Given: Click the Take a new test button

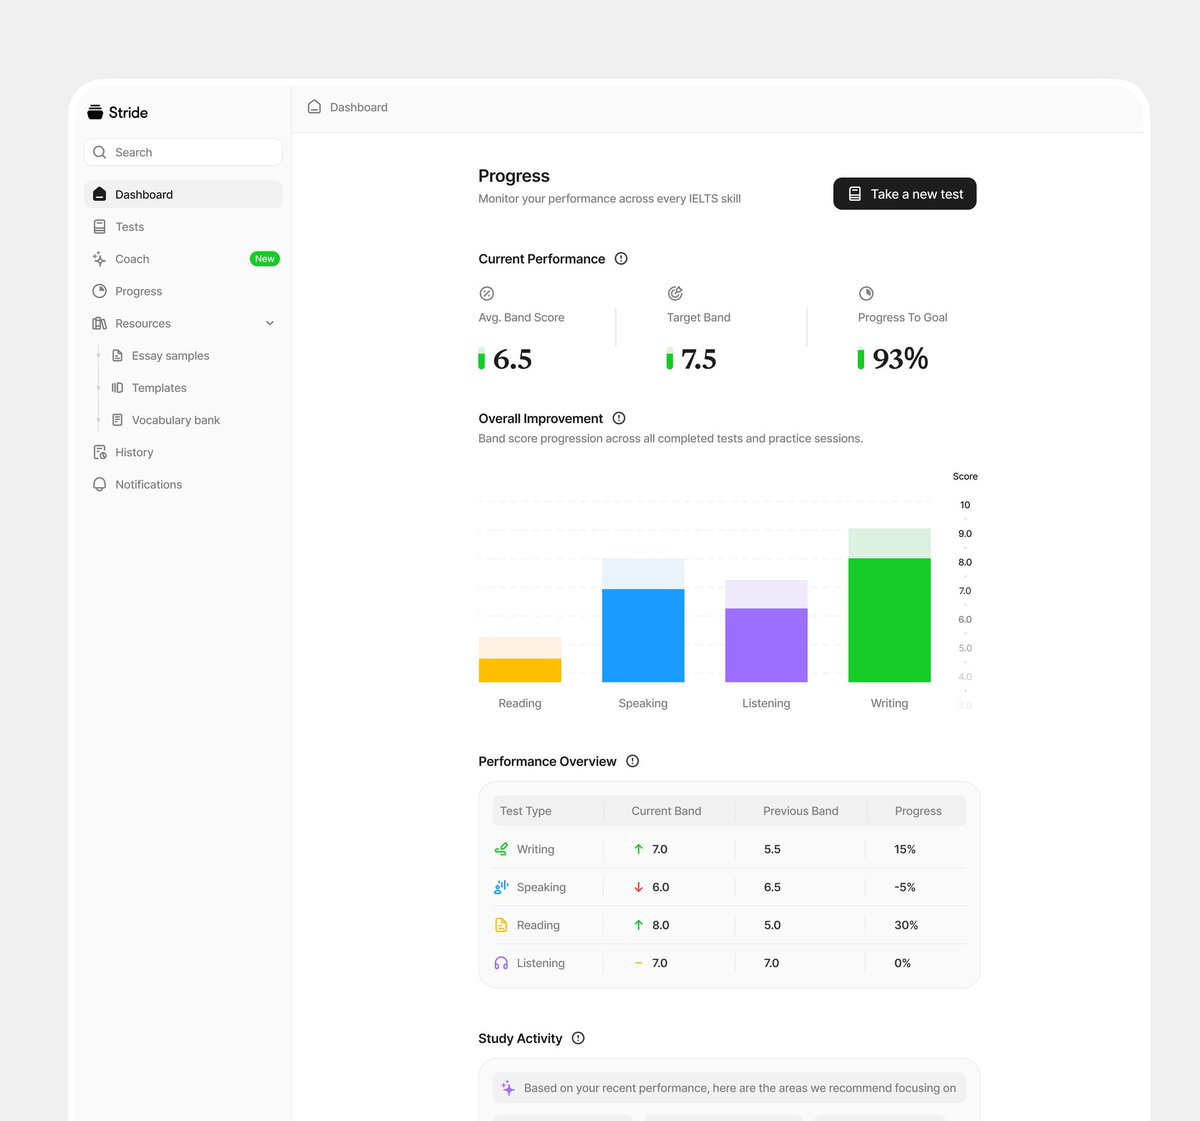Looking at the screenshot, I should tap(905, 194).
